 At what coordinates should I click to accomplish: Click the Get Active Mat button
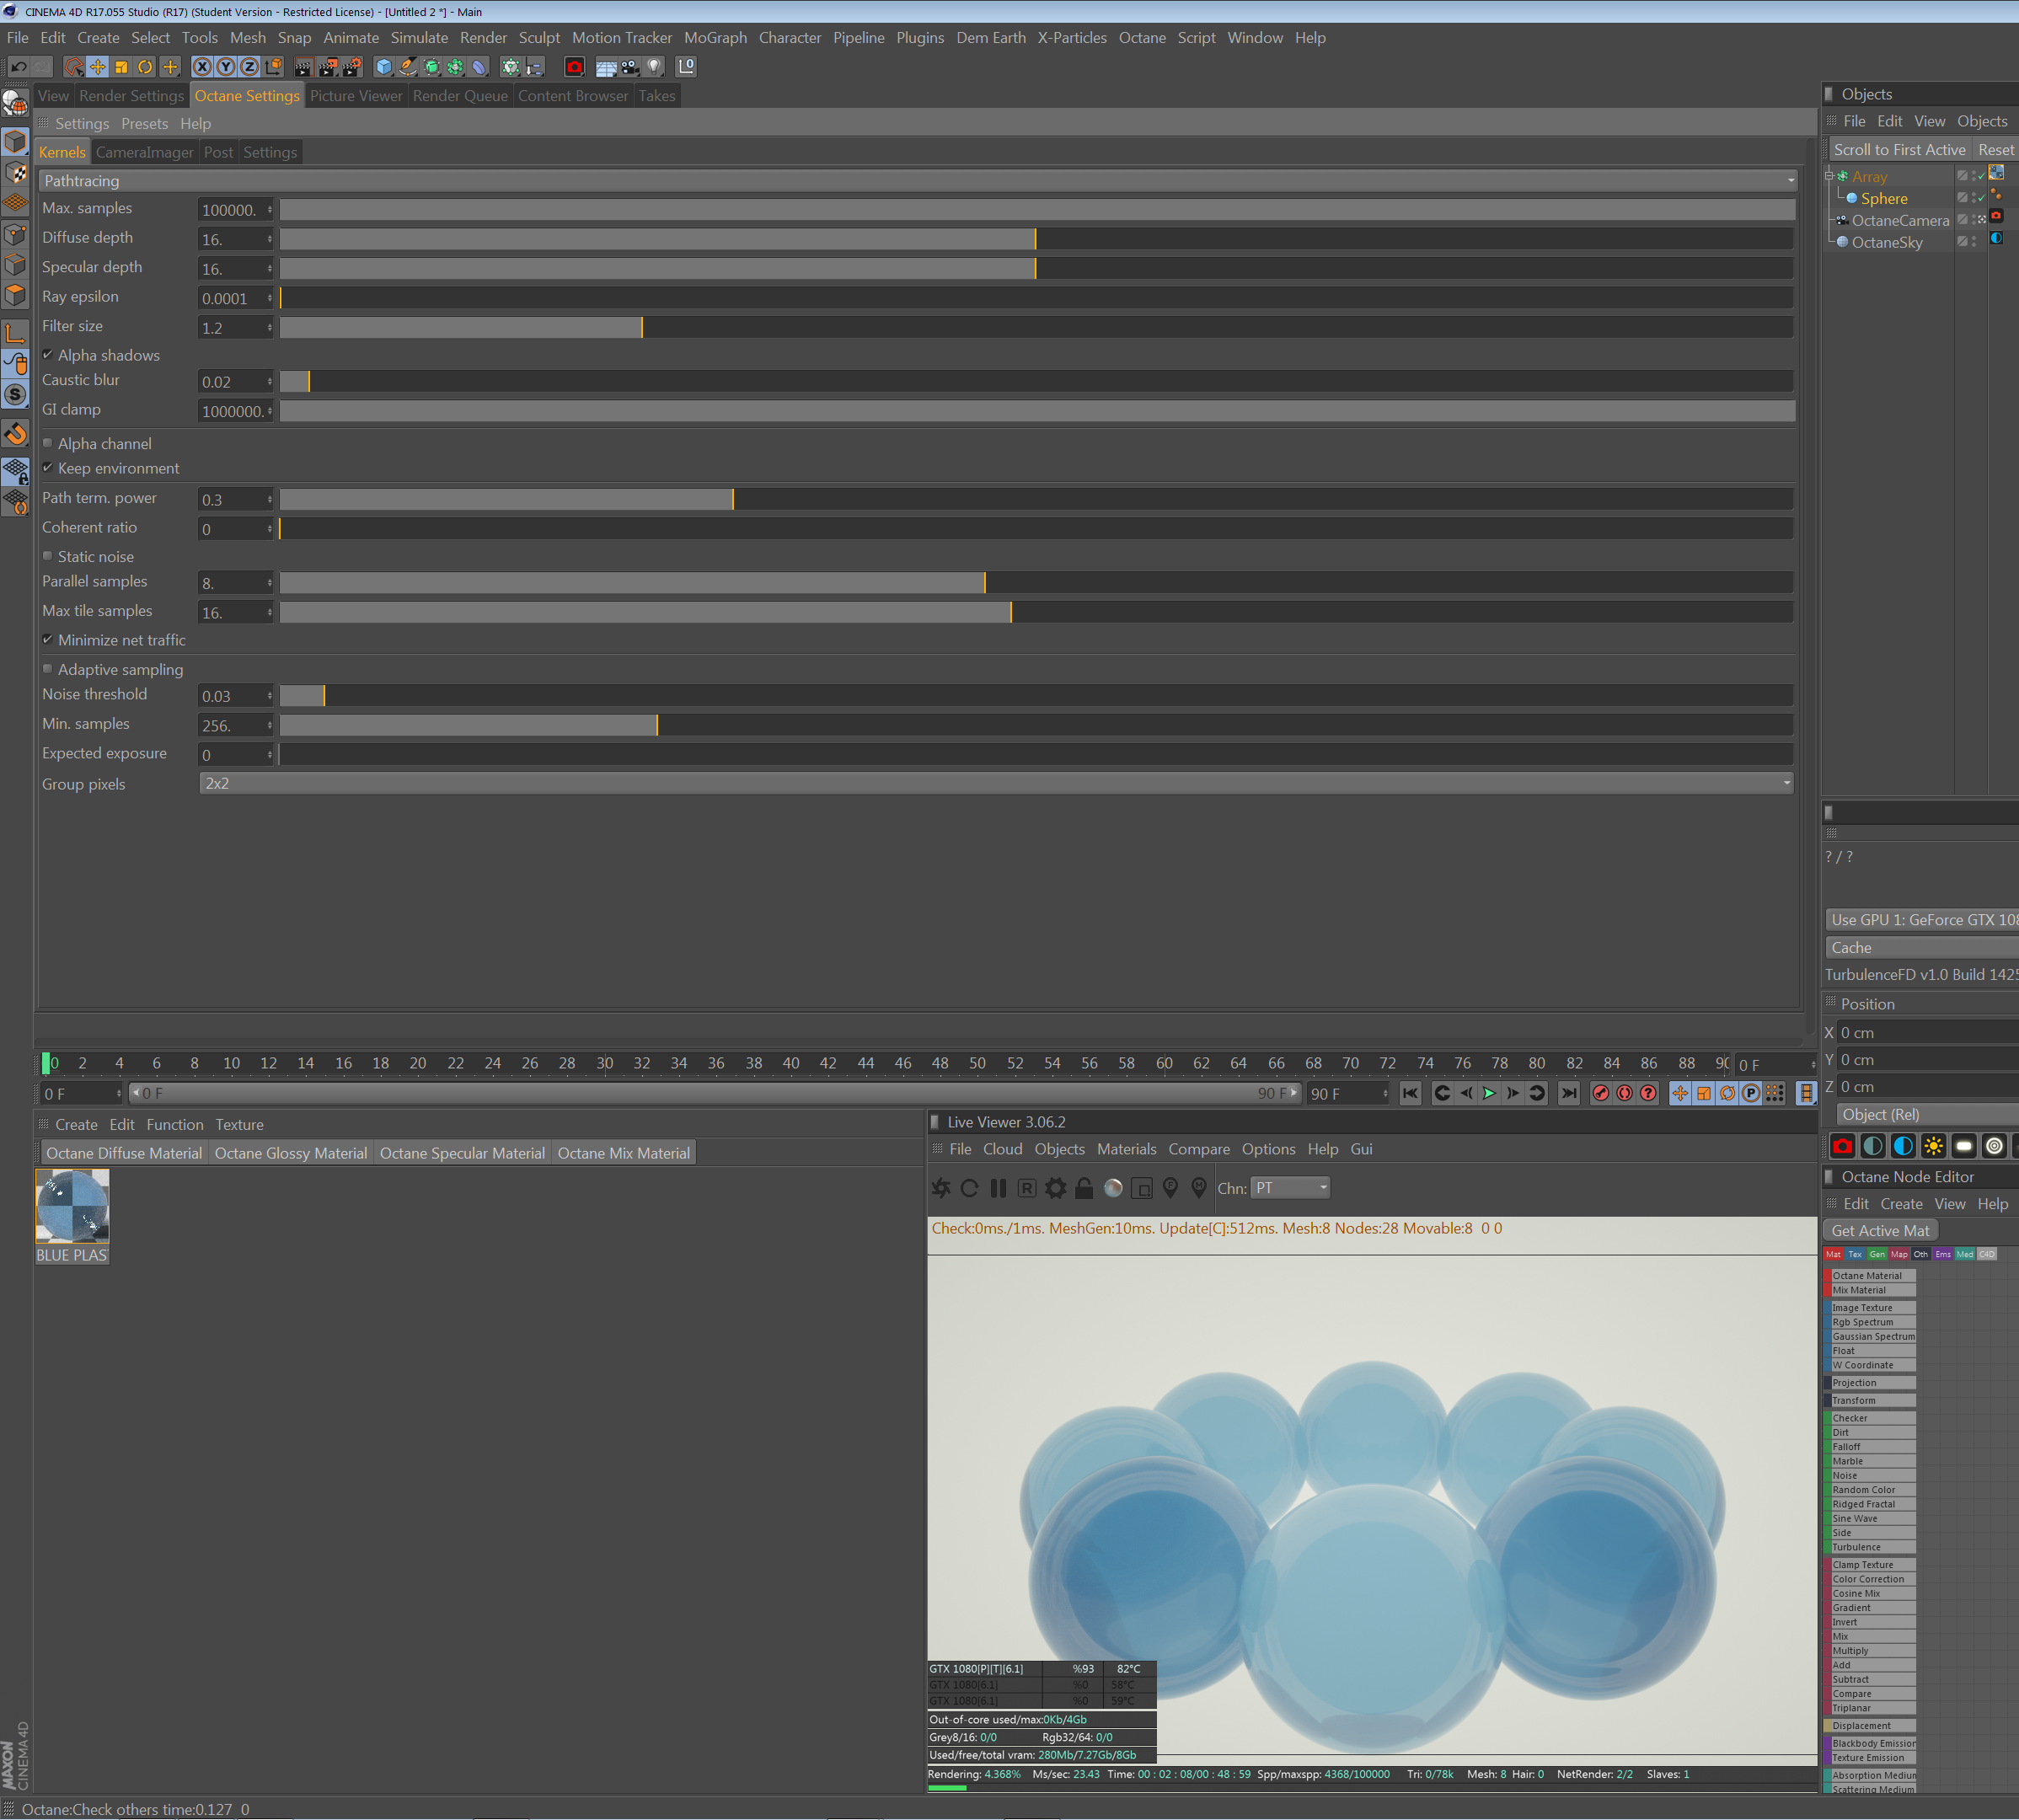click(1879, 1231)
